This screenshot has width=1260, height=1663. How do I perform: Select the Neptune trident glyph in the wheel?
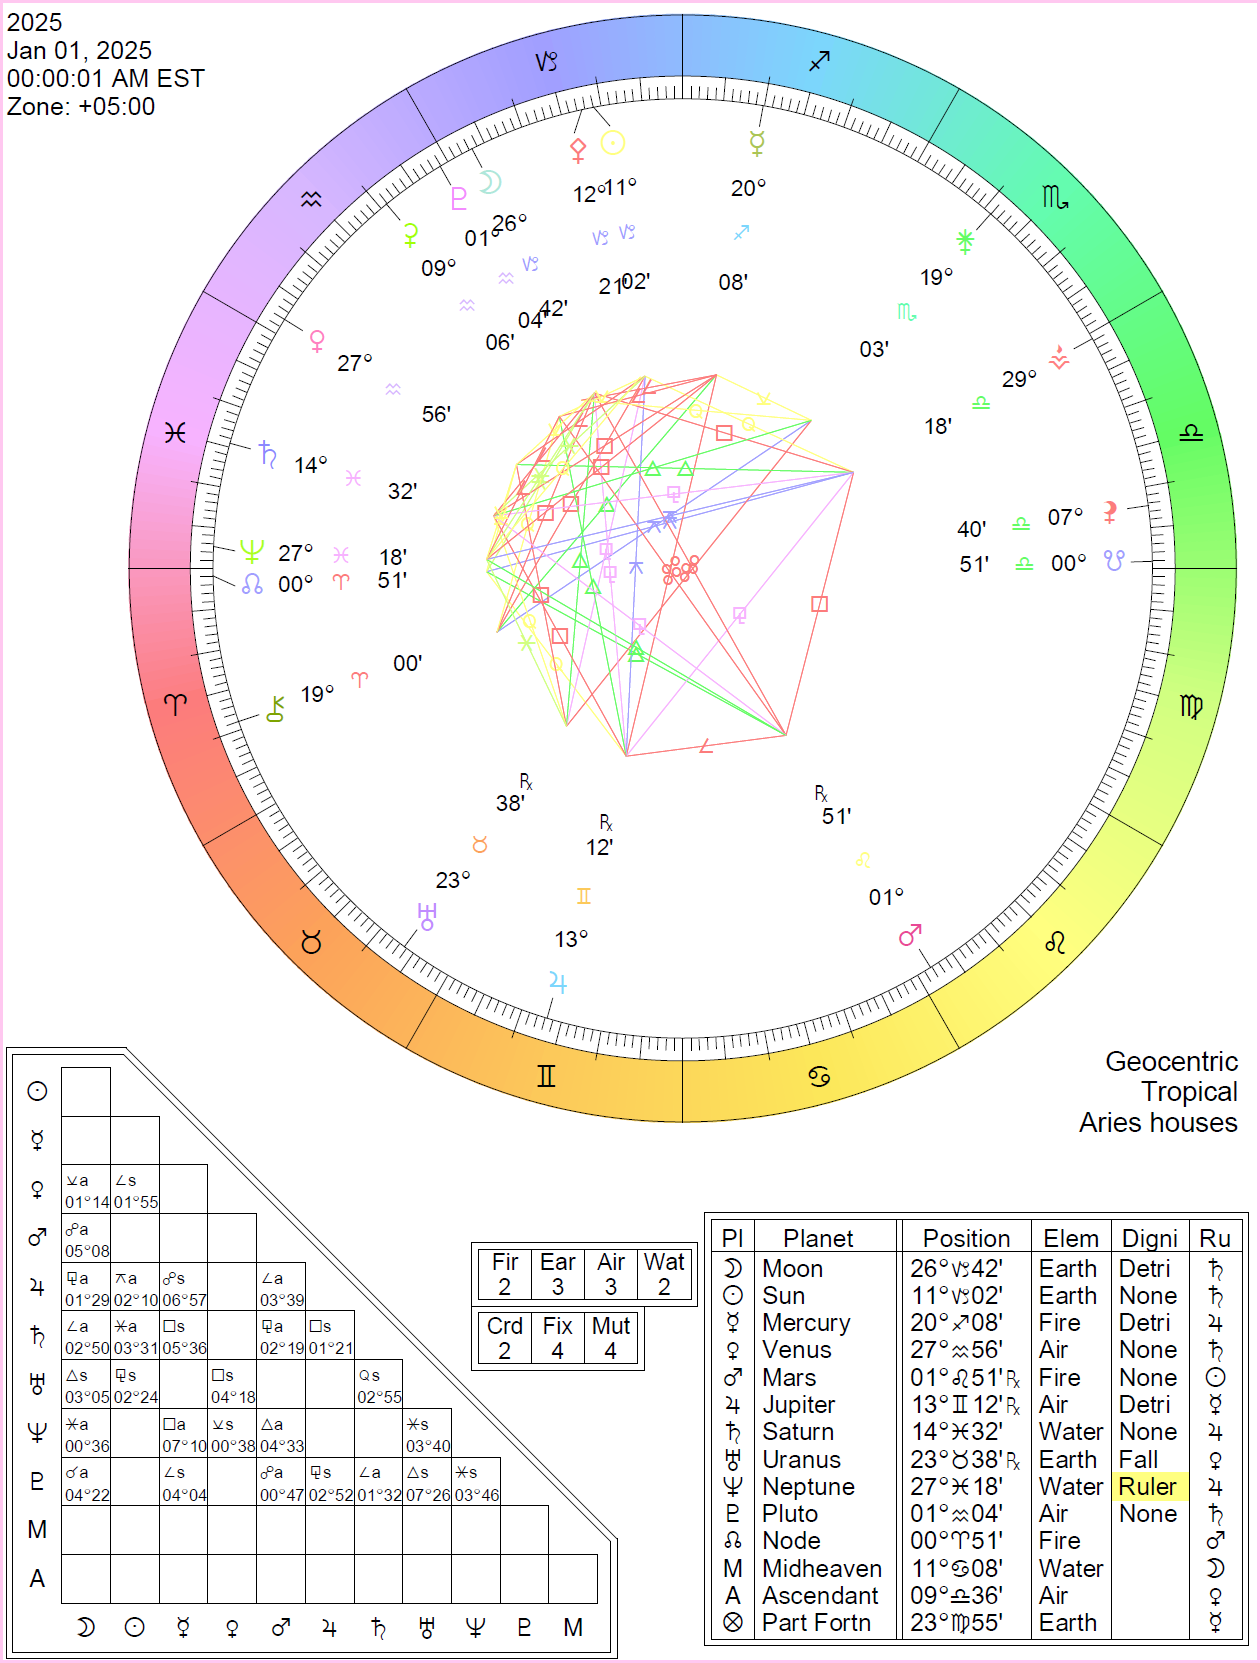251,551
